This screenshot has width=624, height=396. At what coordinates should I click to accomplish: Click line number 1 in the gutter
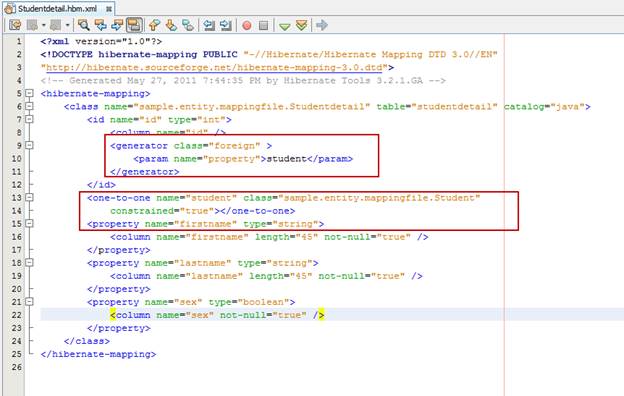tap(18, 41)
